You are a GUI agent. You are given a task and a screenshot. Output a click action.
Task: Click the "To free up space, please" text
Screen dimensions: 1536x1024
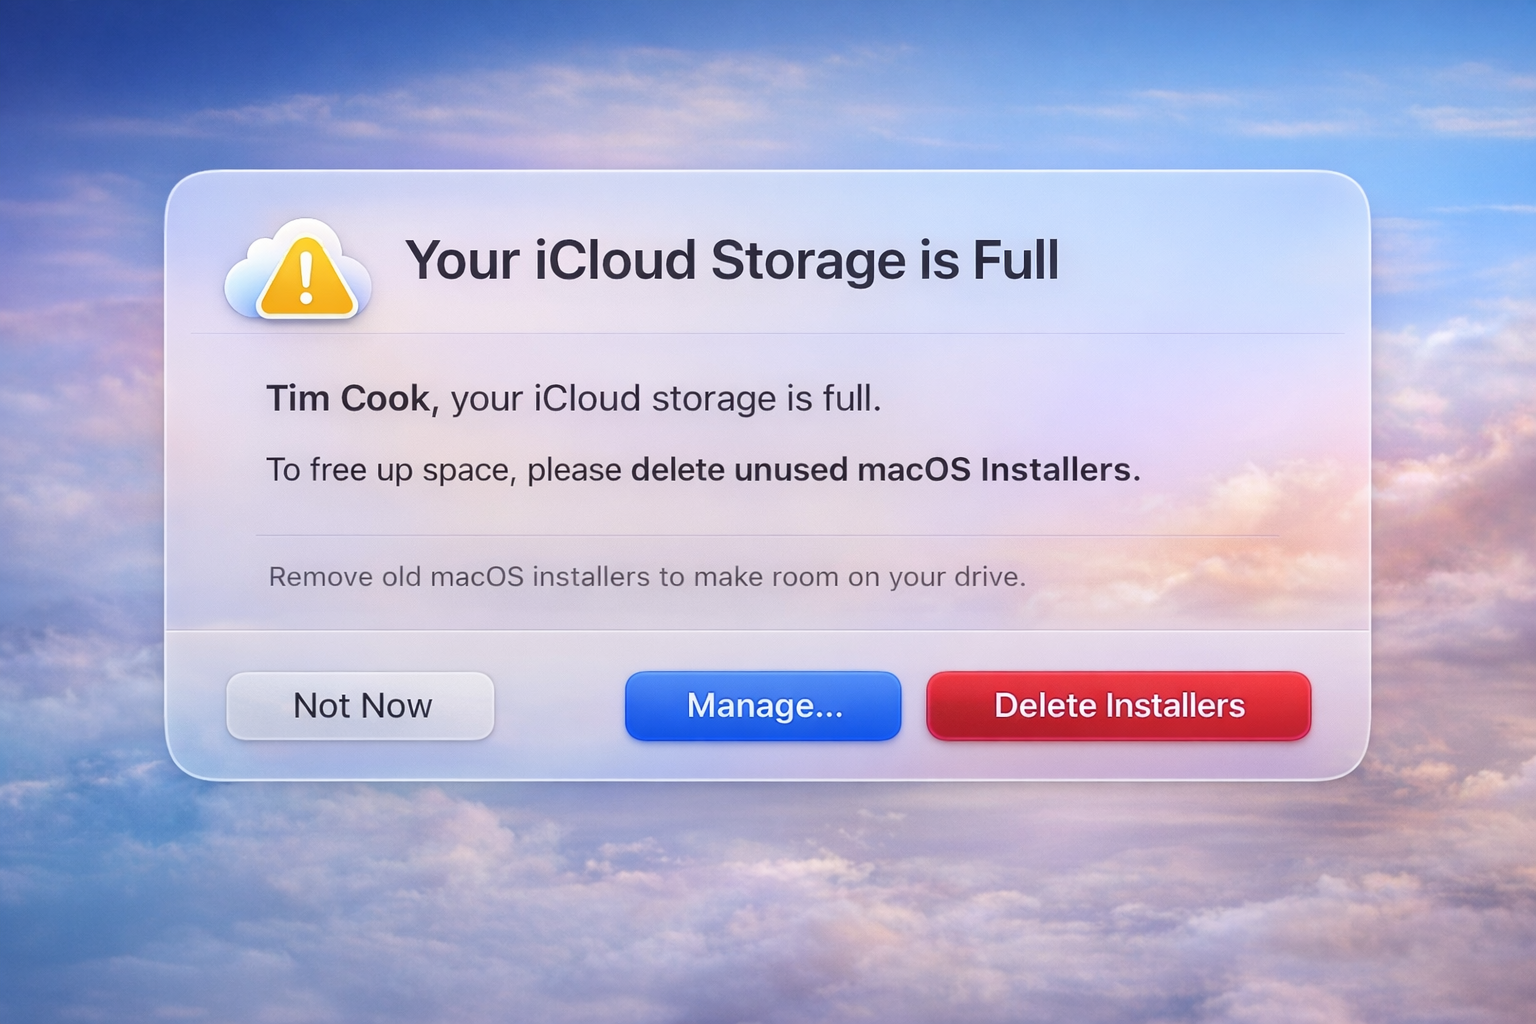443,469
